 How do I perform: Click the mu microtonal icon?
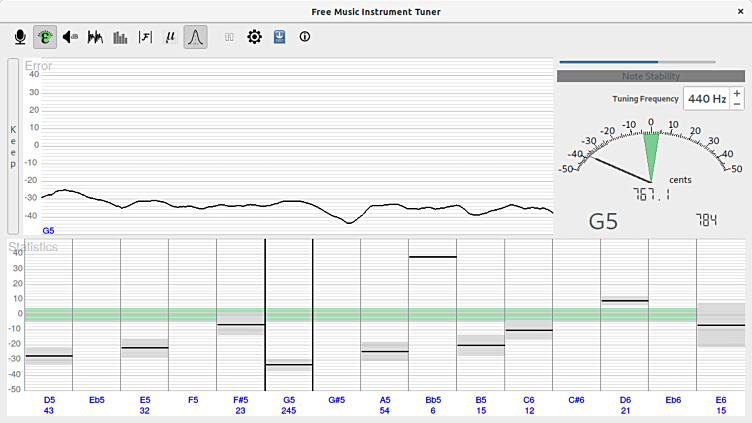pyautogui.click(x=171, y=37)
